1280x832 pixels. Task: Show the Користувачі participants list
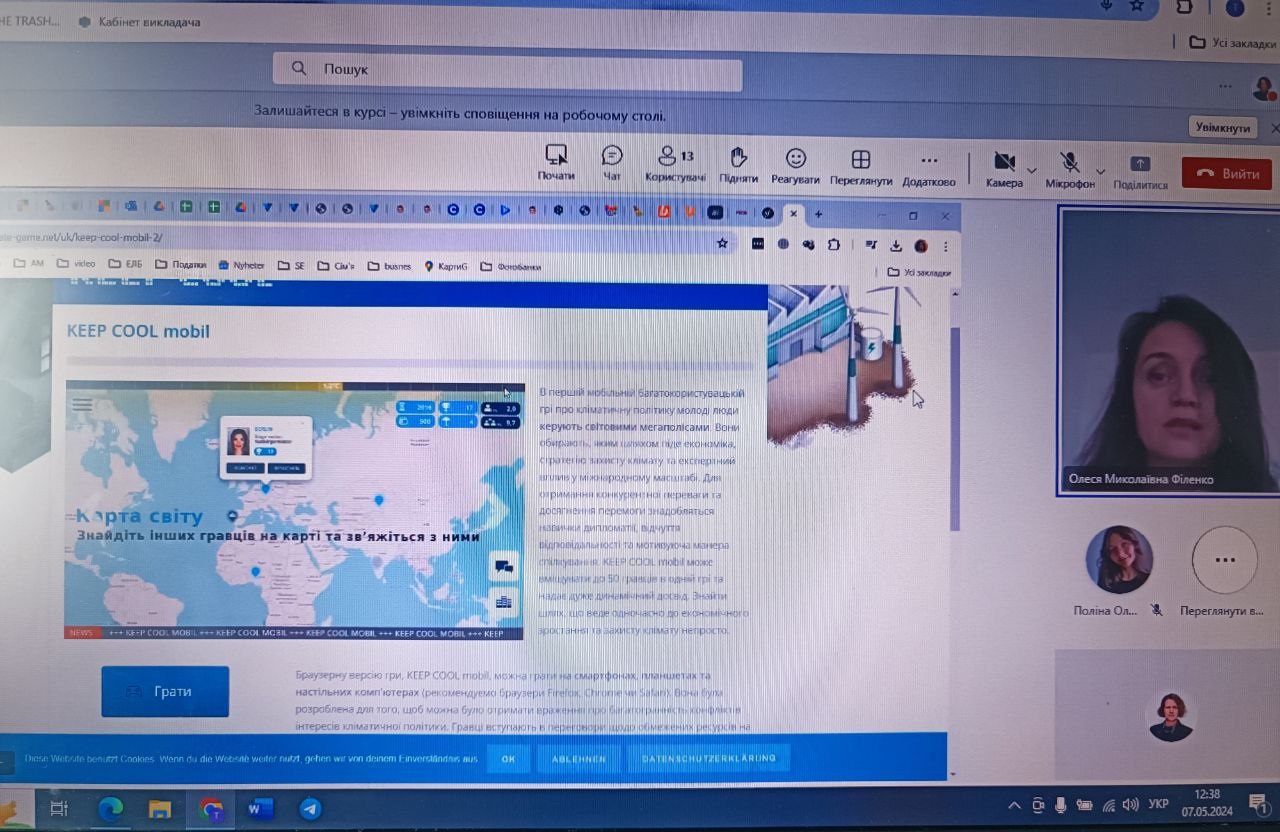point(675,164)
